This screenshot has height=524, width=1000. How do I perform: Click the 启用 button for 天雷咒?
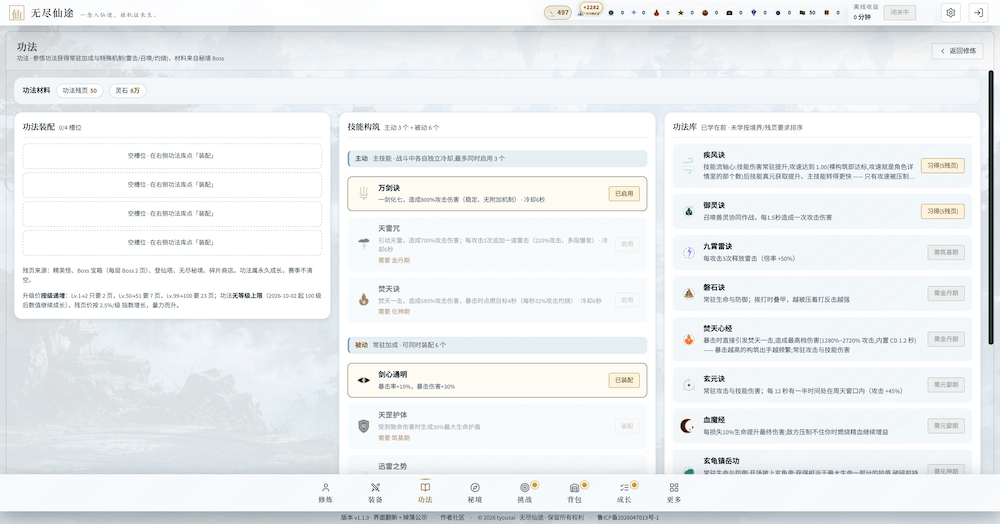627,244
